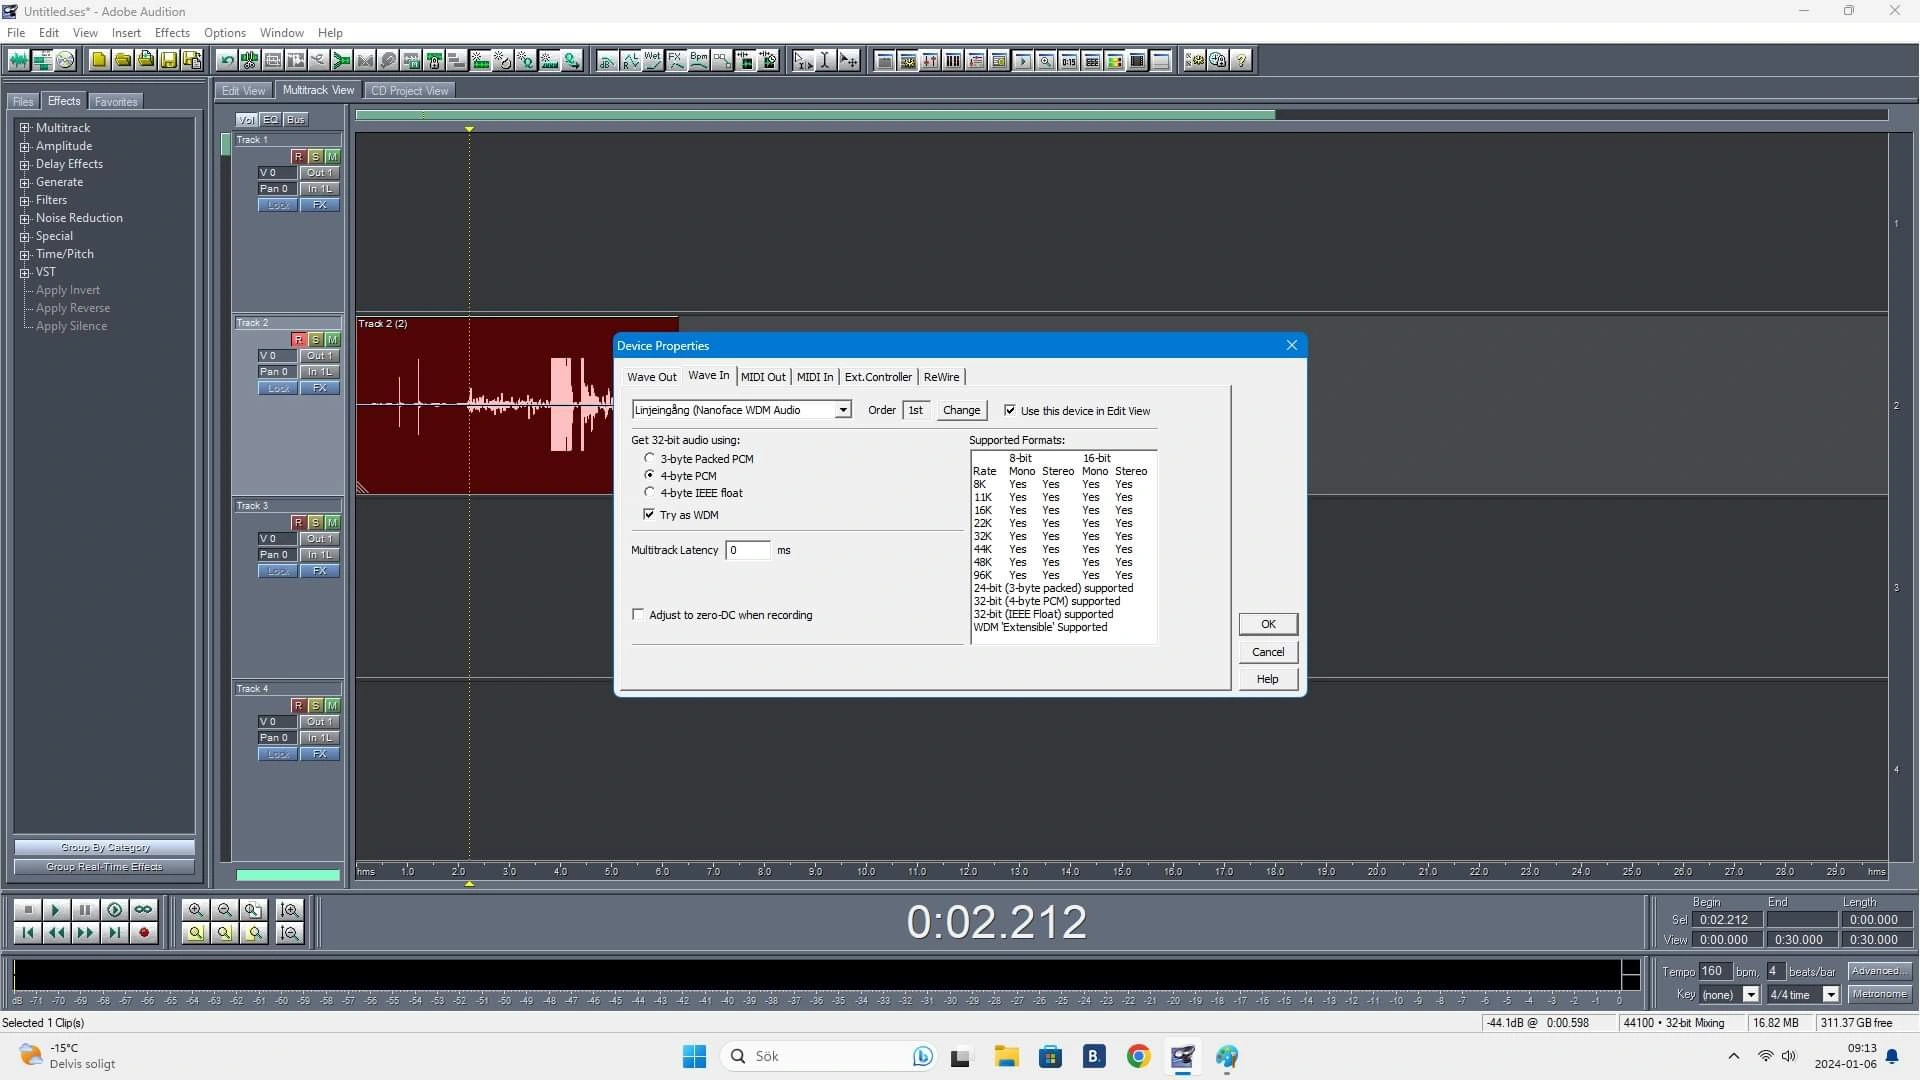This screenshot has width=1920, height=1080.
Task: Start playback with the Play button
Action: [56, 910]
